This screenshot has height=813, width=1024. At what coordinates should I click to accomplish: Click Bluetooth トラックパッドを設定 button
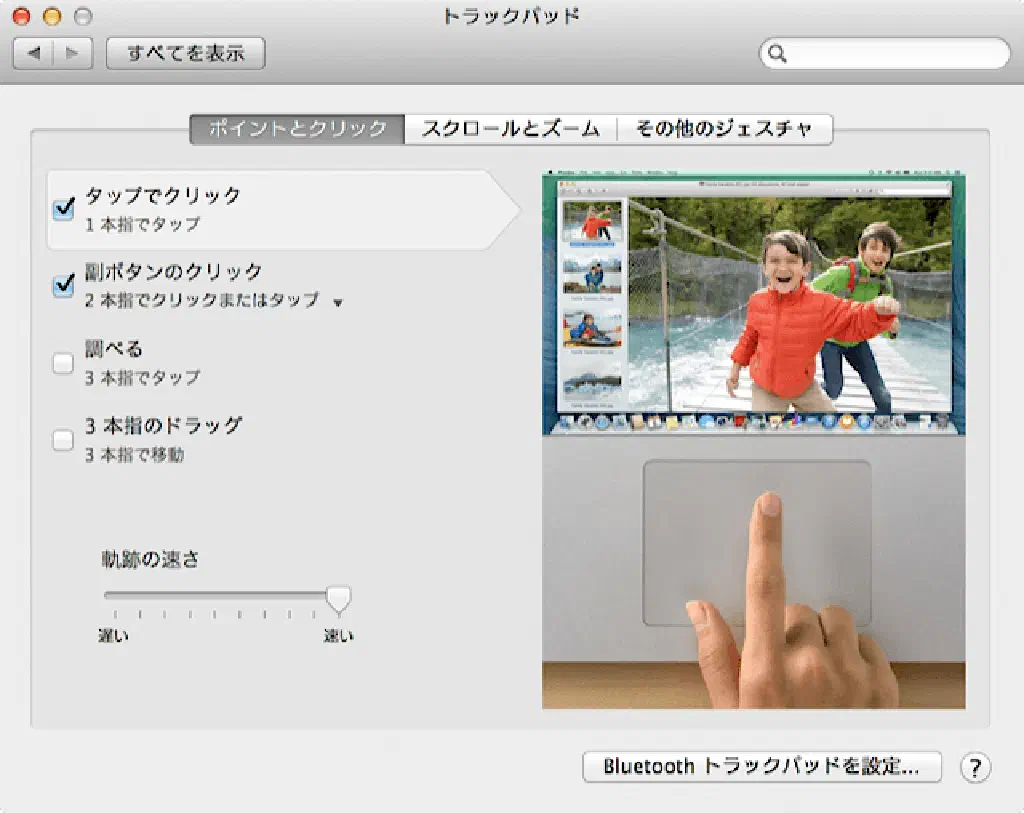pos(762,767)
